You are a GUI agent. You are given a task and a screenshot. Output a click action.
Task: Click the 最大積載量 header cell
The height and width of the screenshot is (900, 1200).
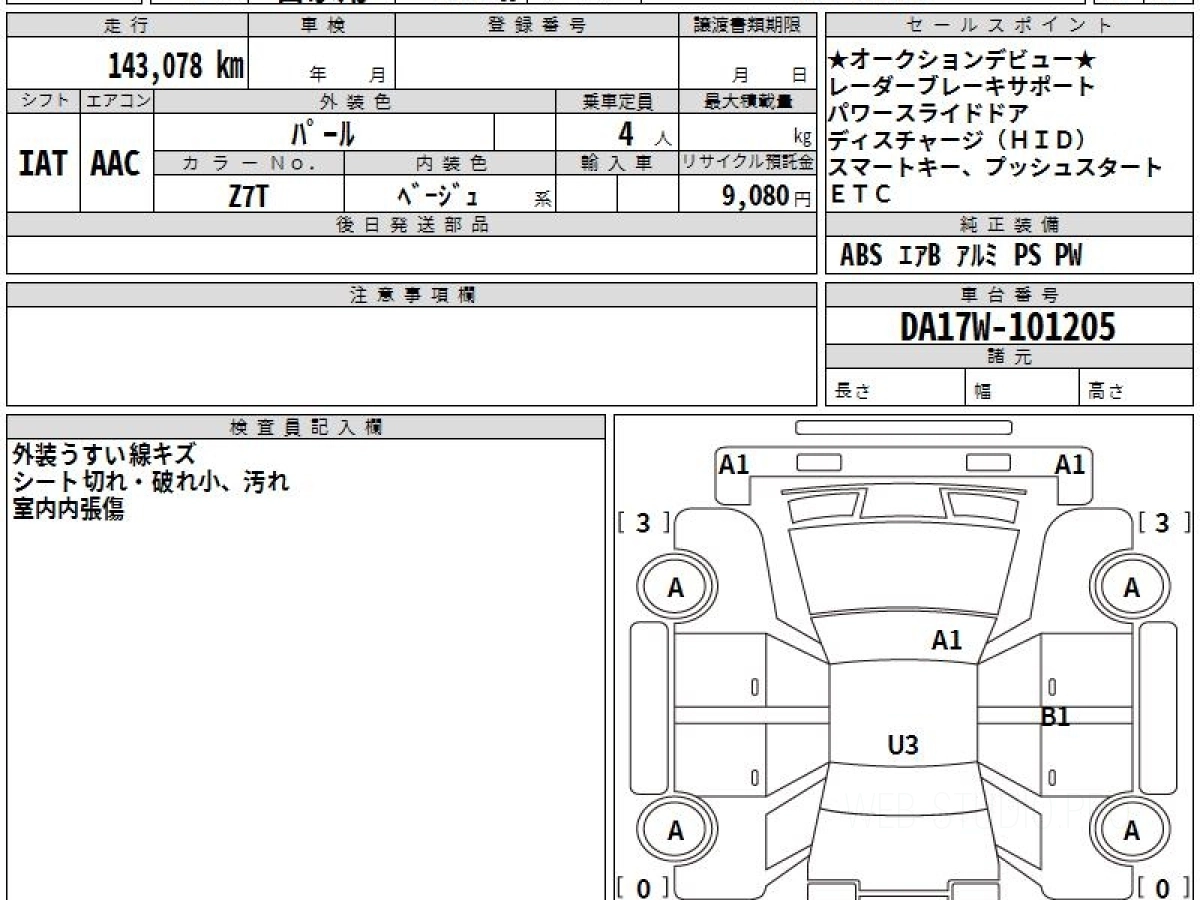coord(748,101)
